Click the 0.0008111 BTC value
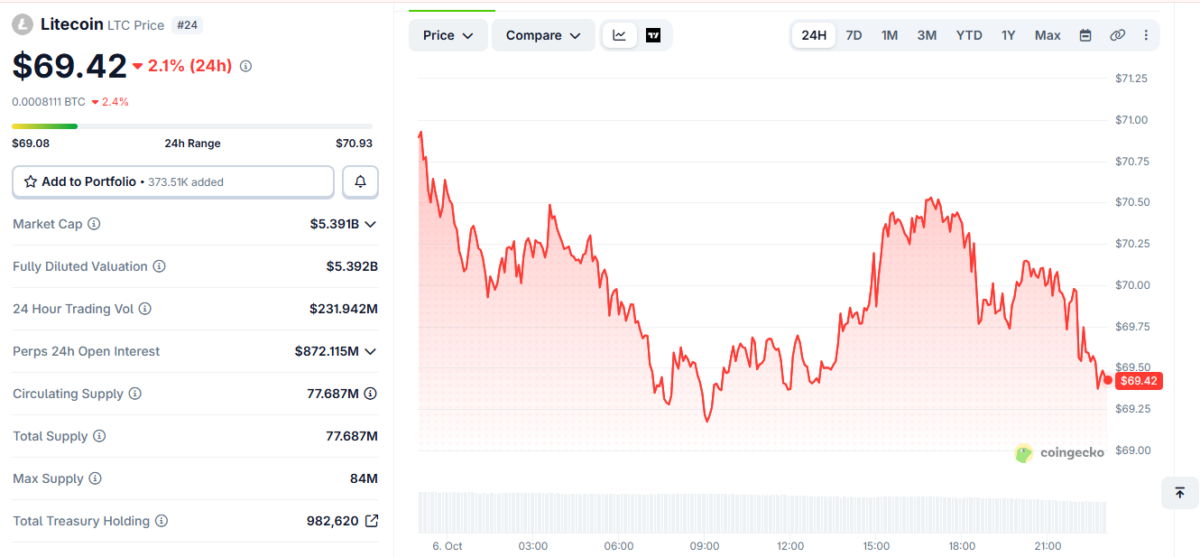This screenshot has width=1200, height=557. pyautogui.click(x=48, y=102)
